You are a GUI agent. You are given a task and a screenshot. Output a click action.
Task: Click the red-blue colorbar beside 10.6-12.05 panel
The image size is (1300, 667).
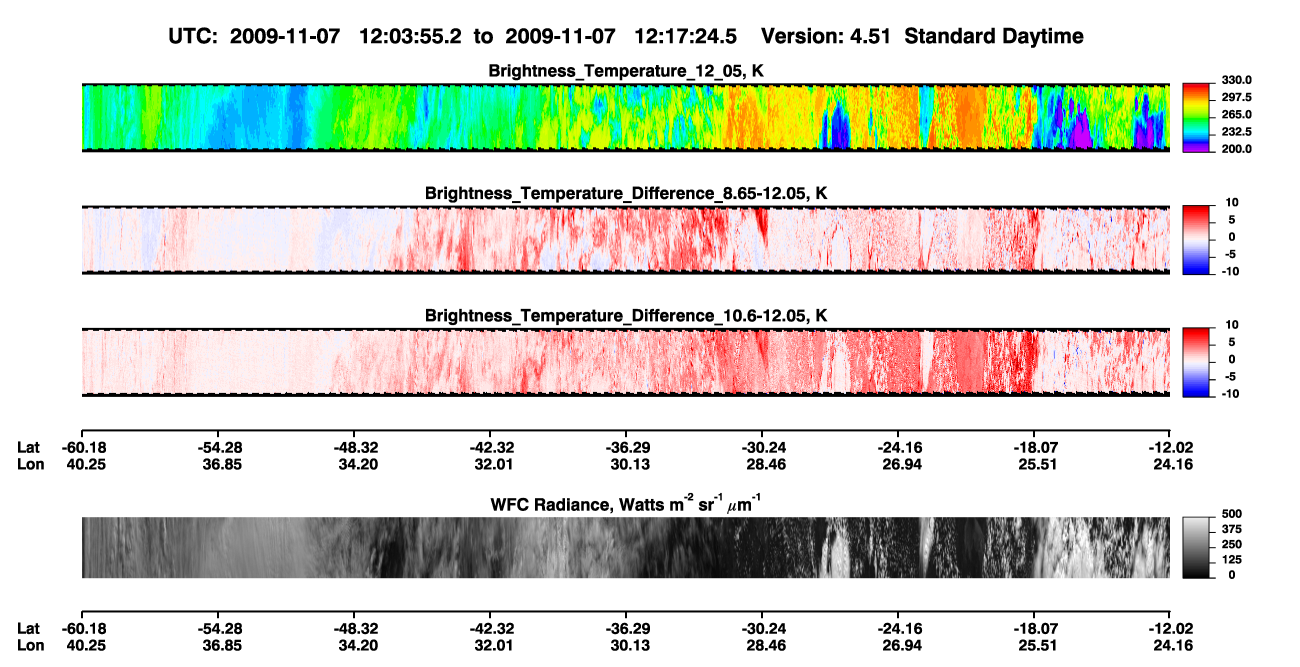tap(1196, 361)
